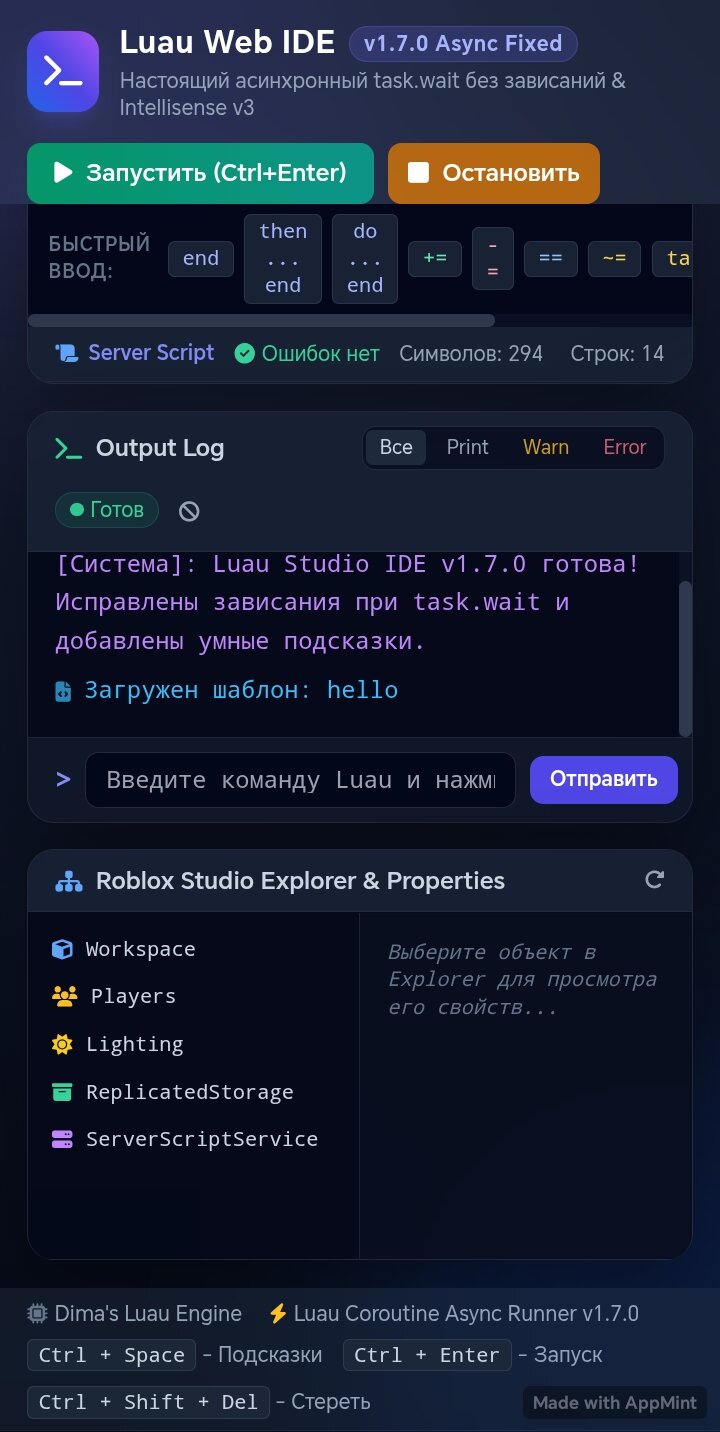Open the Made with AppMint link

pyautogui.click(x=615, y=1402)
